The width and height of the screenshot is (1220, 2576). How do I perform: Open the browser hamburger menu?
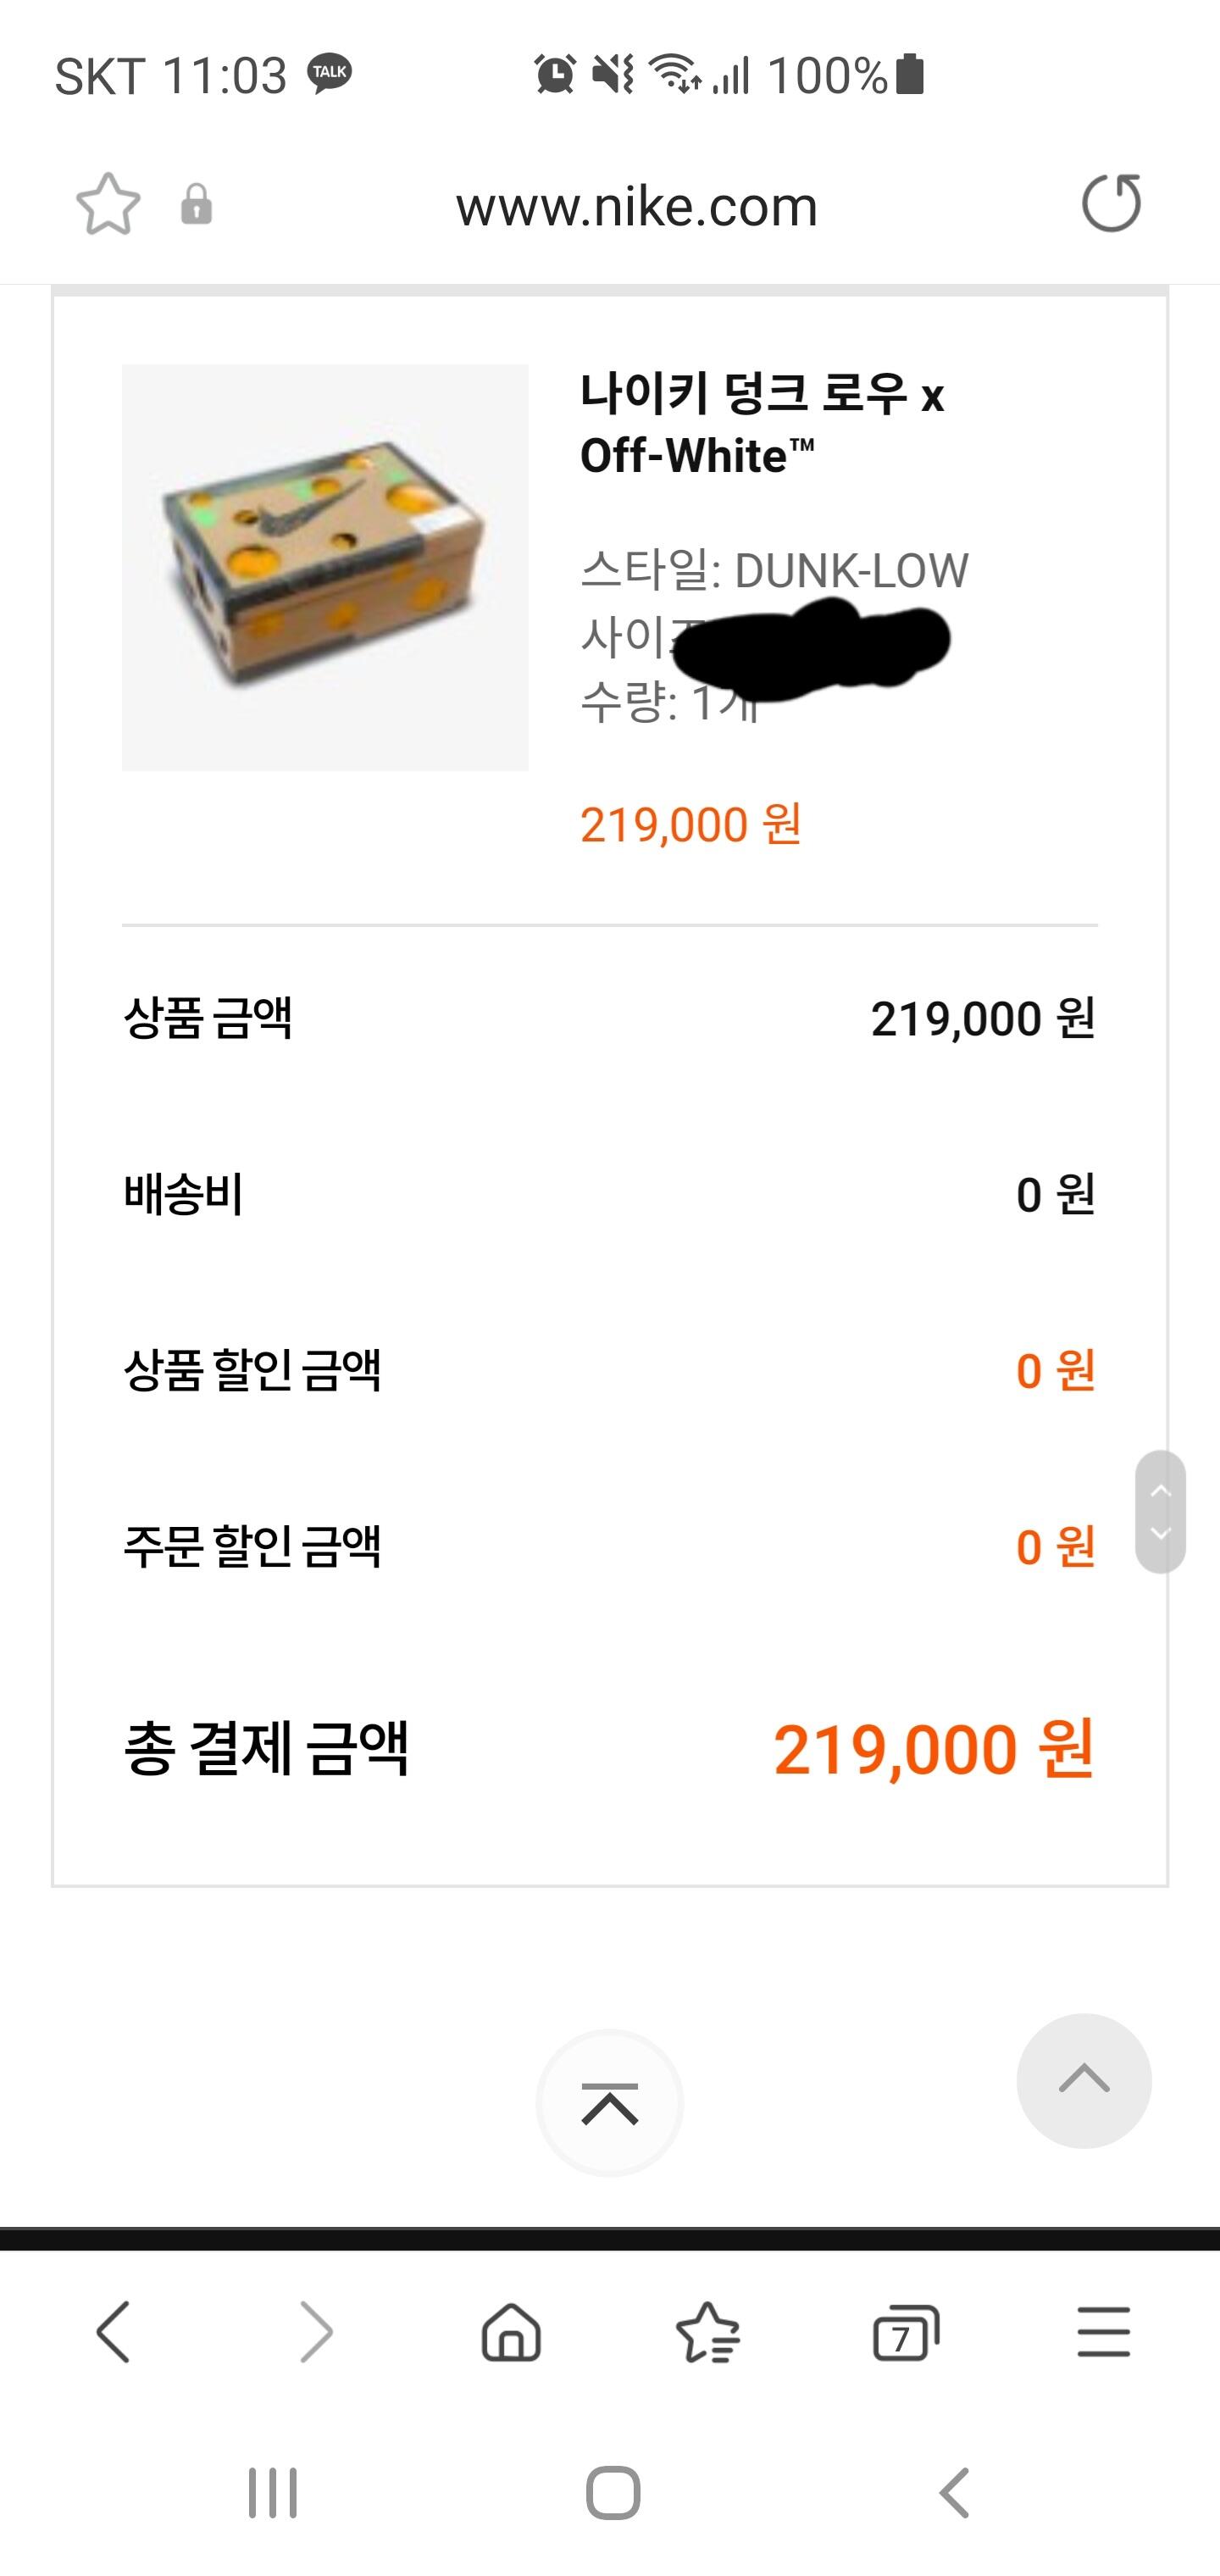(x=1104, y=2332)
